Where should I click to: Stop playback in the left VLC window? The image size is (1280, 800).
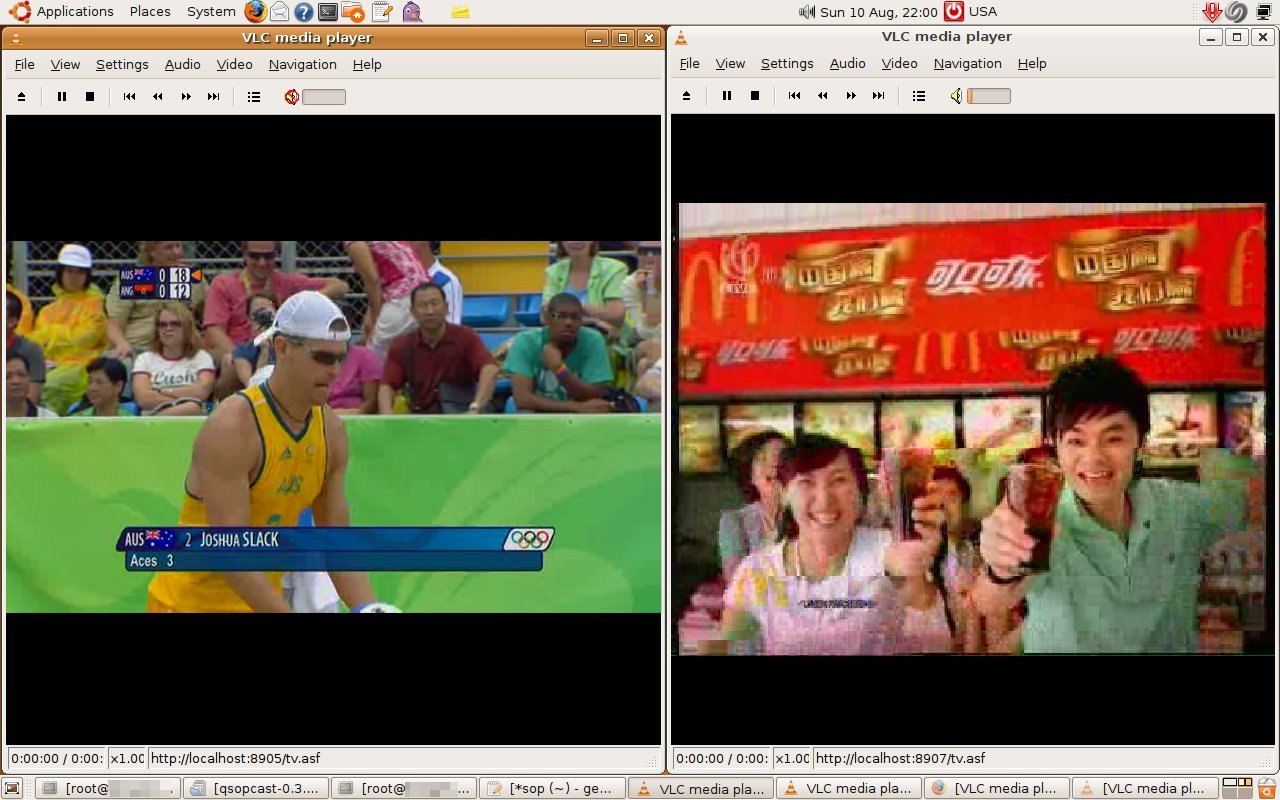(90, 97)
